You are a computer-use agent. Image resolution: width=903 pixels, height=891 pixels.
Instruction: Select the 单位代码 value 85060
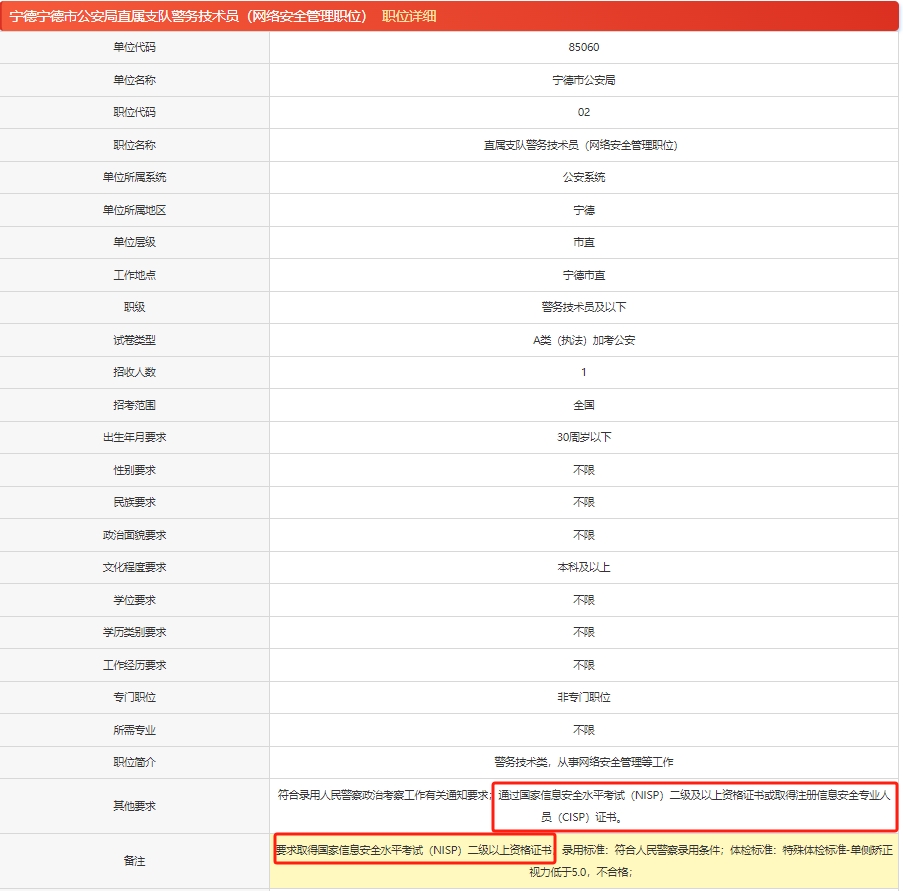pos(583,47)
